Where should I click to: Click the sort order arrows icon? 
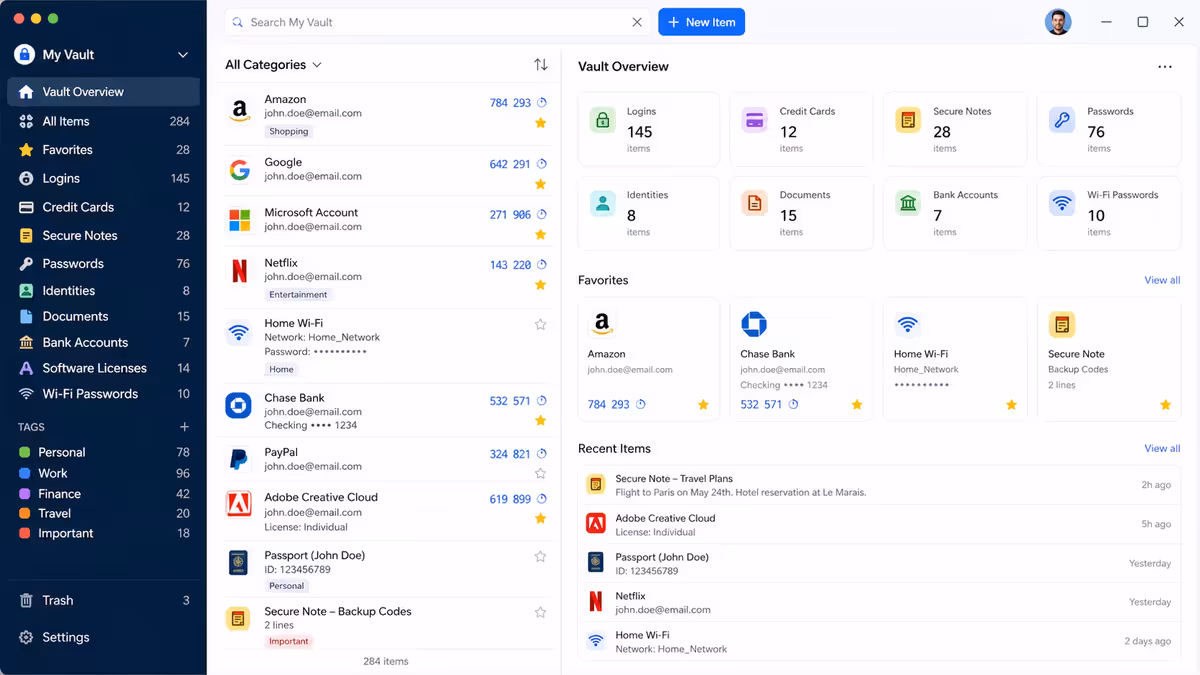click(x=541, y=65)
